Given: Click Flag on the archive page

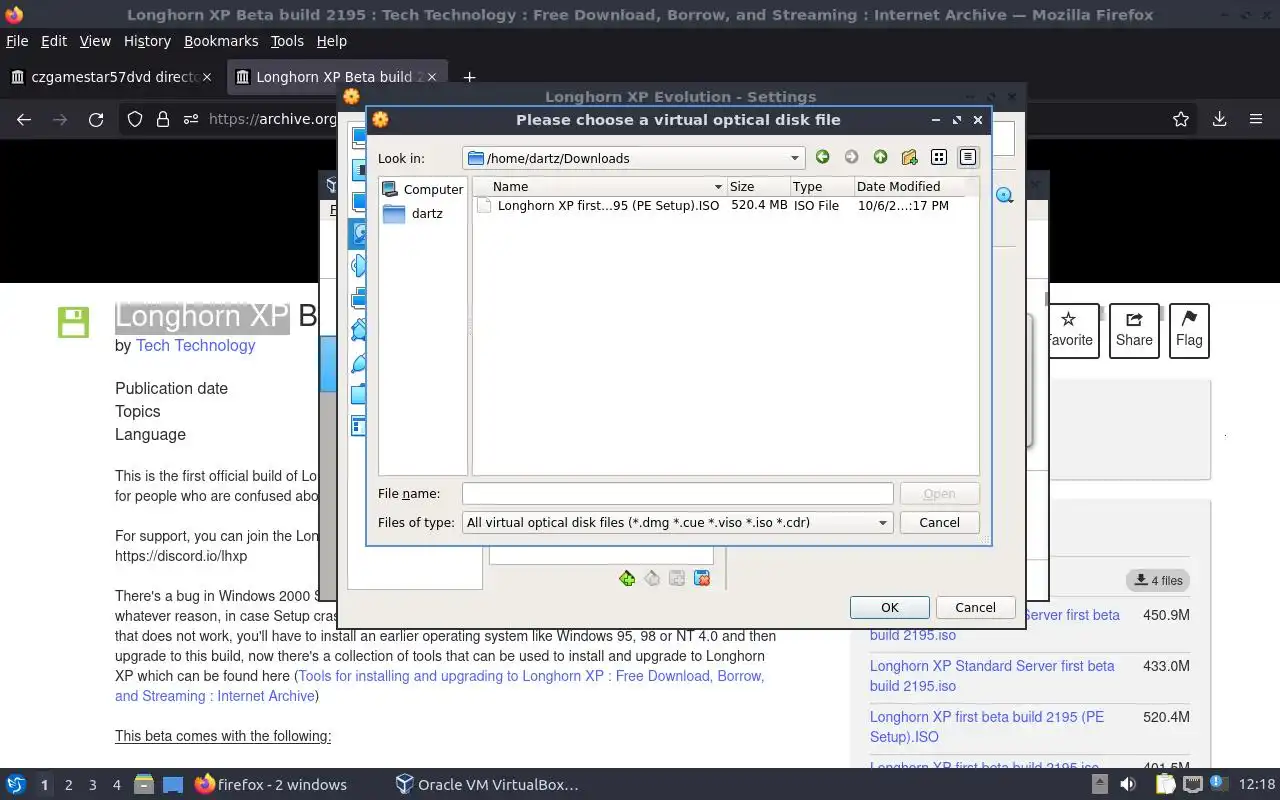Looking at the screenshot, I should (x=1189, y=330).
